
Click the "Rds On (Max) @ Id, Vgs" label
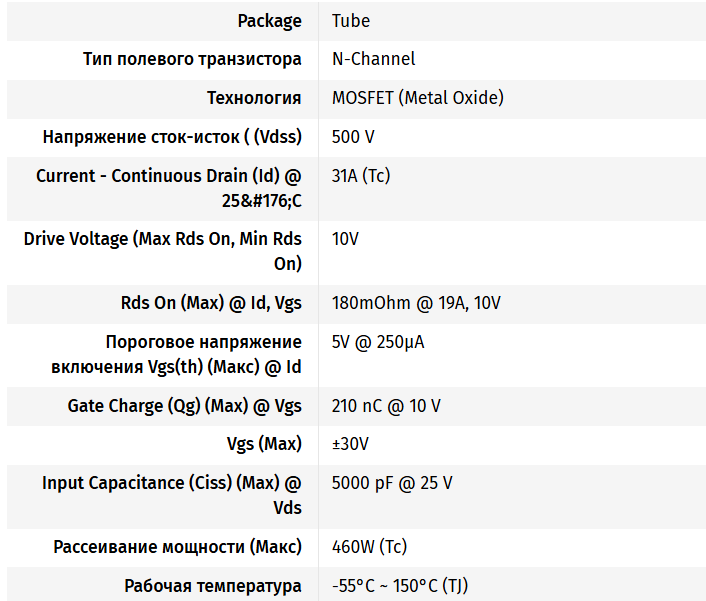(204, 303)
